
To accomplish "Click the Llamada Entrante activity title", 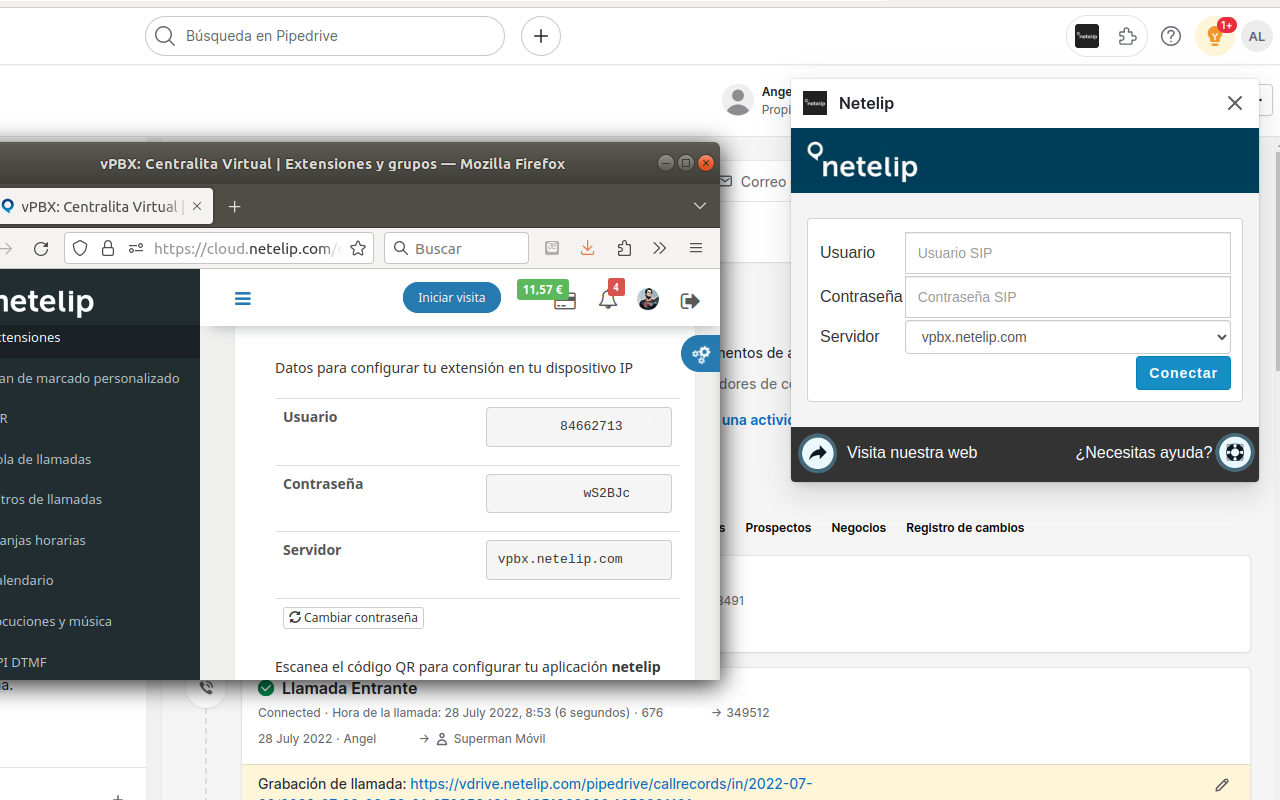I will pyautogui.click(x=350, y=689).
